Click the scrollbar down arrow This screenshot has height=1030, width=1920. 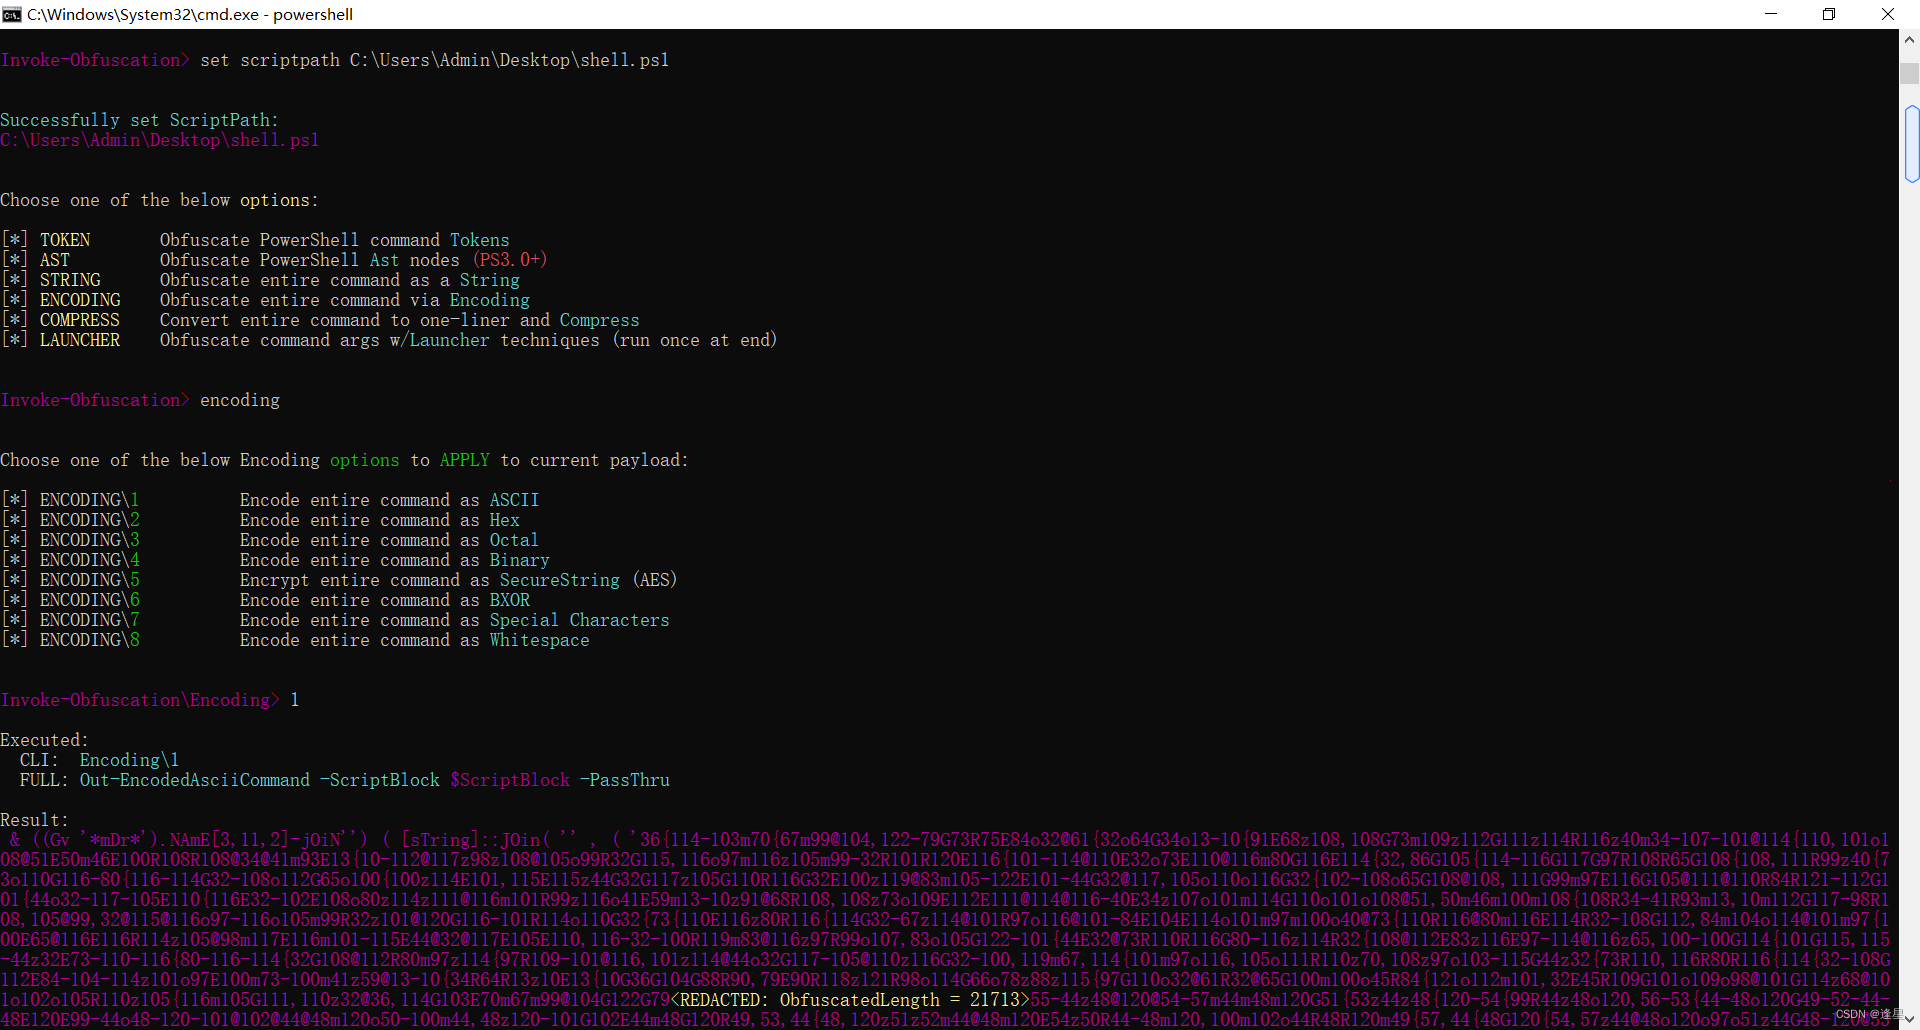point(1909,1019)
